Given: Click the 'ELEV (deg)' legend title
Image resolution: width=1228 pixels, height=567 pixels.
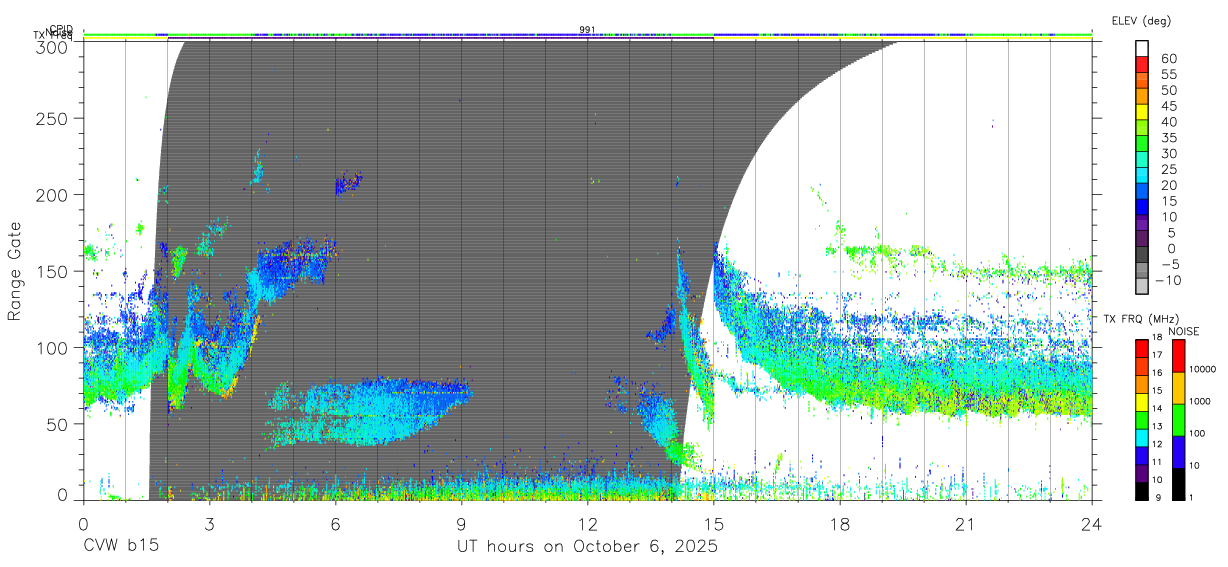Looking at the screenshot, I should click(x=1141, y=21).
